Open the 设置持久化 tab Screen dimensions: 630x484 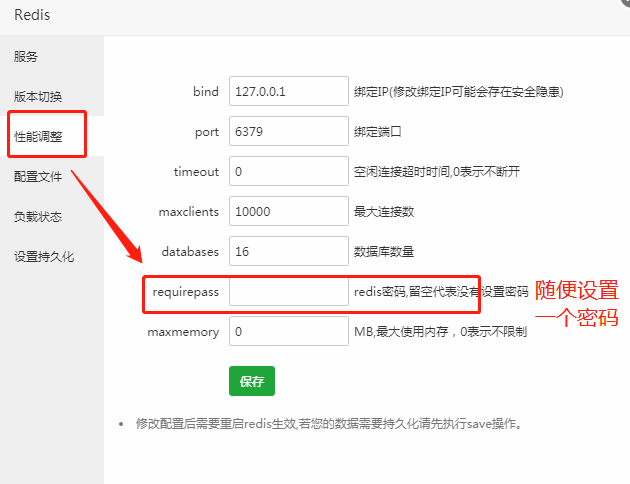44,257
